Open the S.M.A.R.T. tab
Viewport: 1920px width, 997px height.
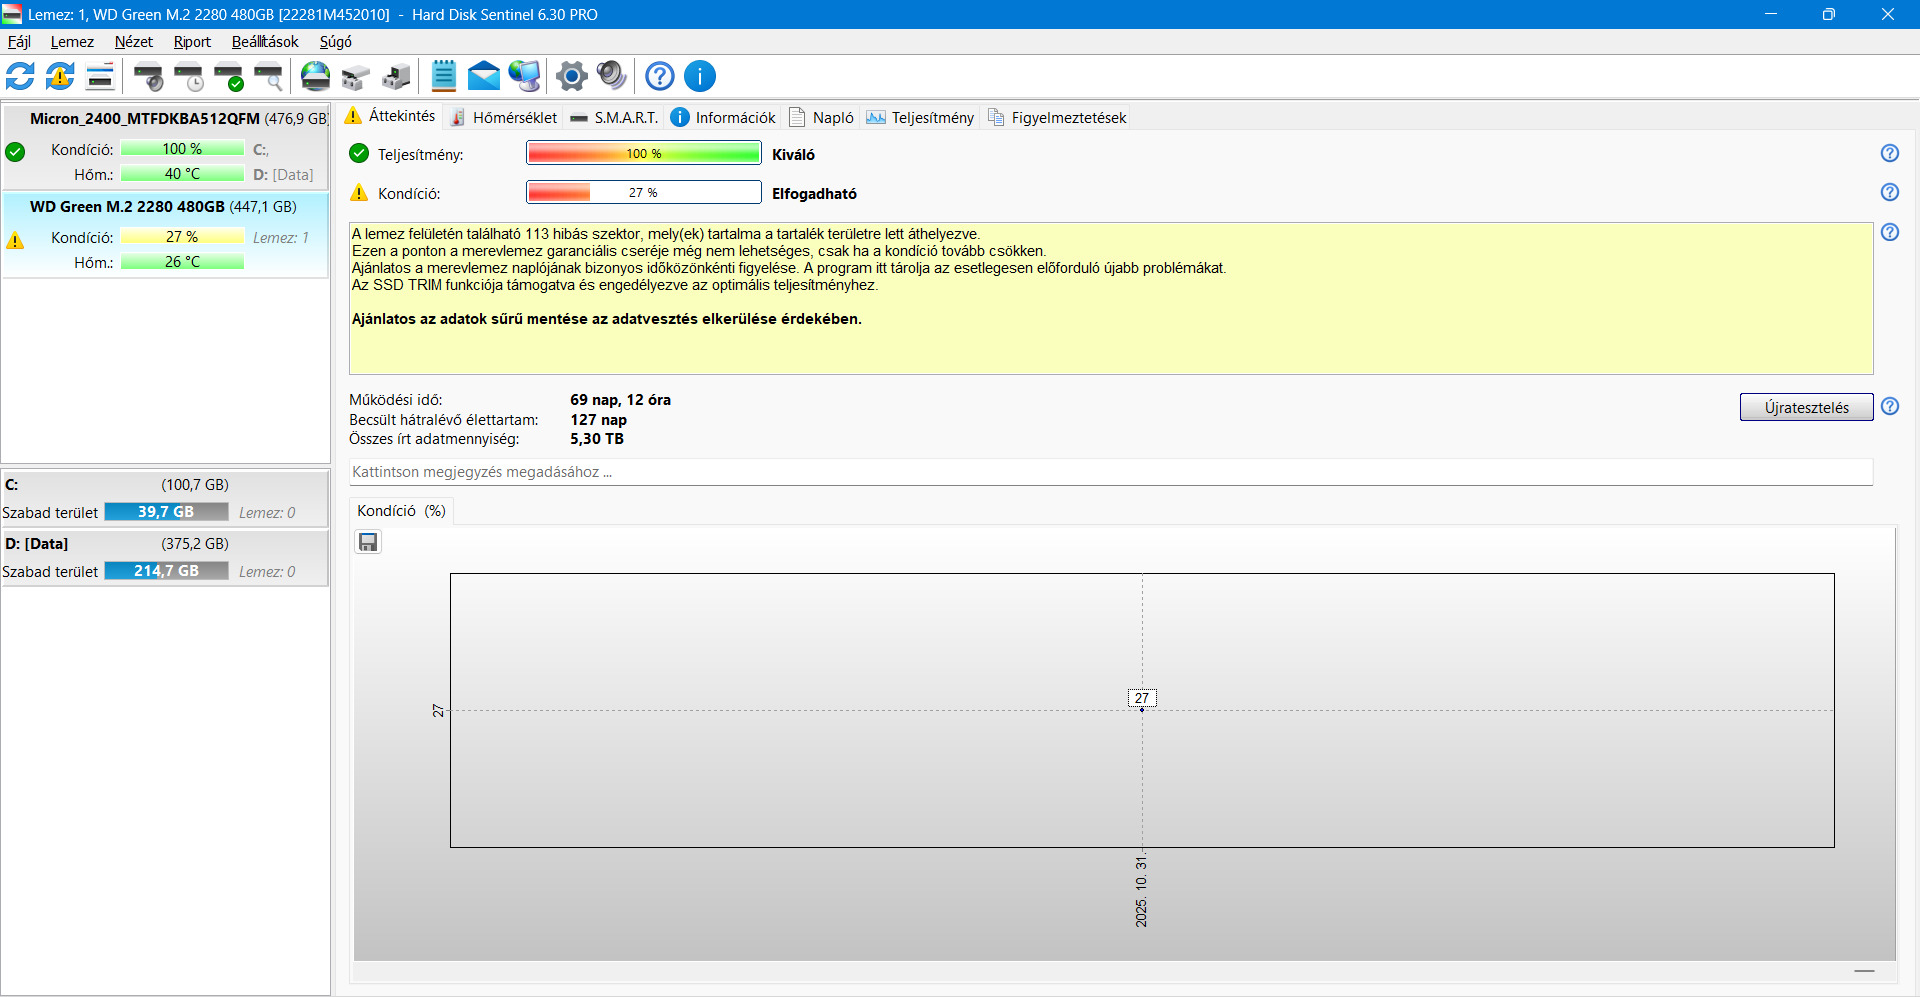click(614, 117)
